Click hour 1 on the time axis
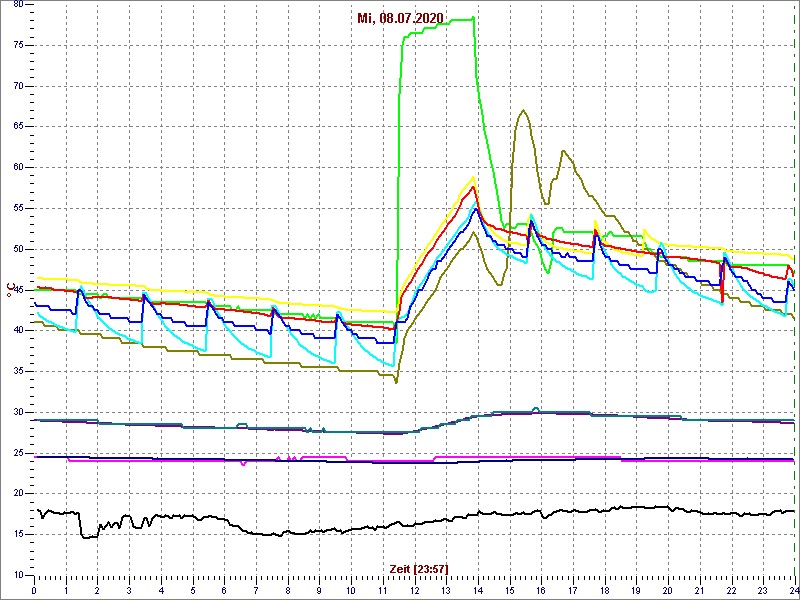This screenshot has width=800, height=600. pyautogui.click(x=66, y=589)
